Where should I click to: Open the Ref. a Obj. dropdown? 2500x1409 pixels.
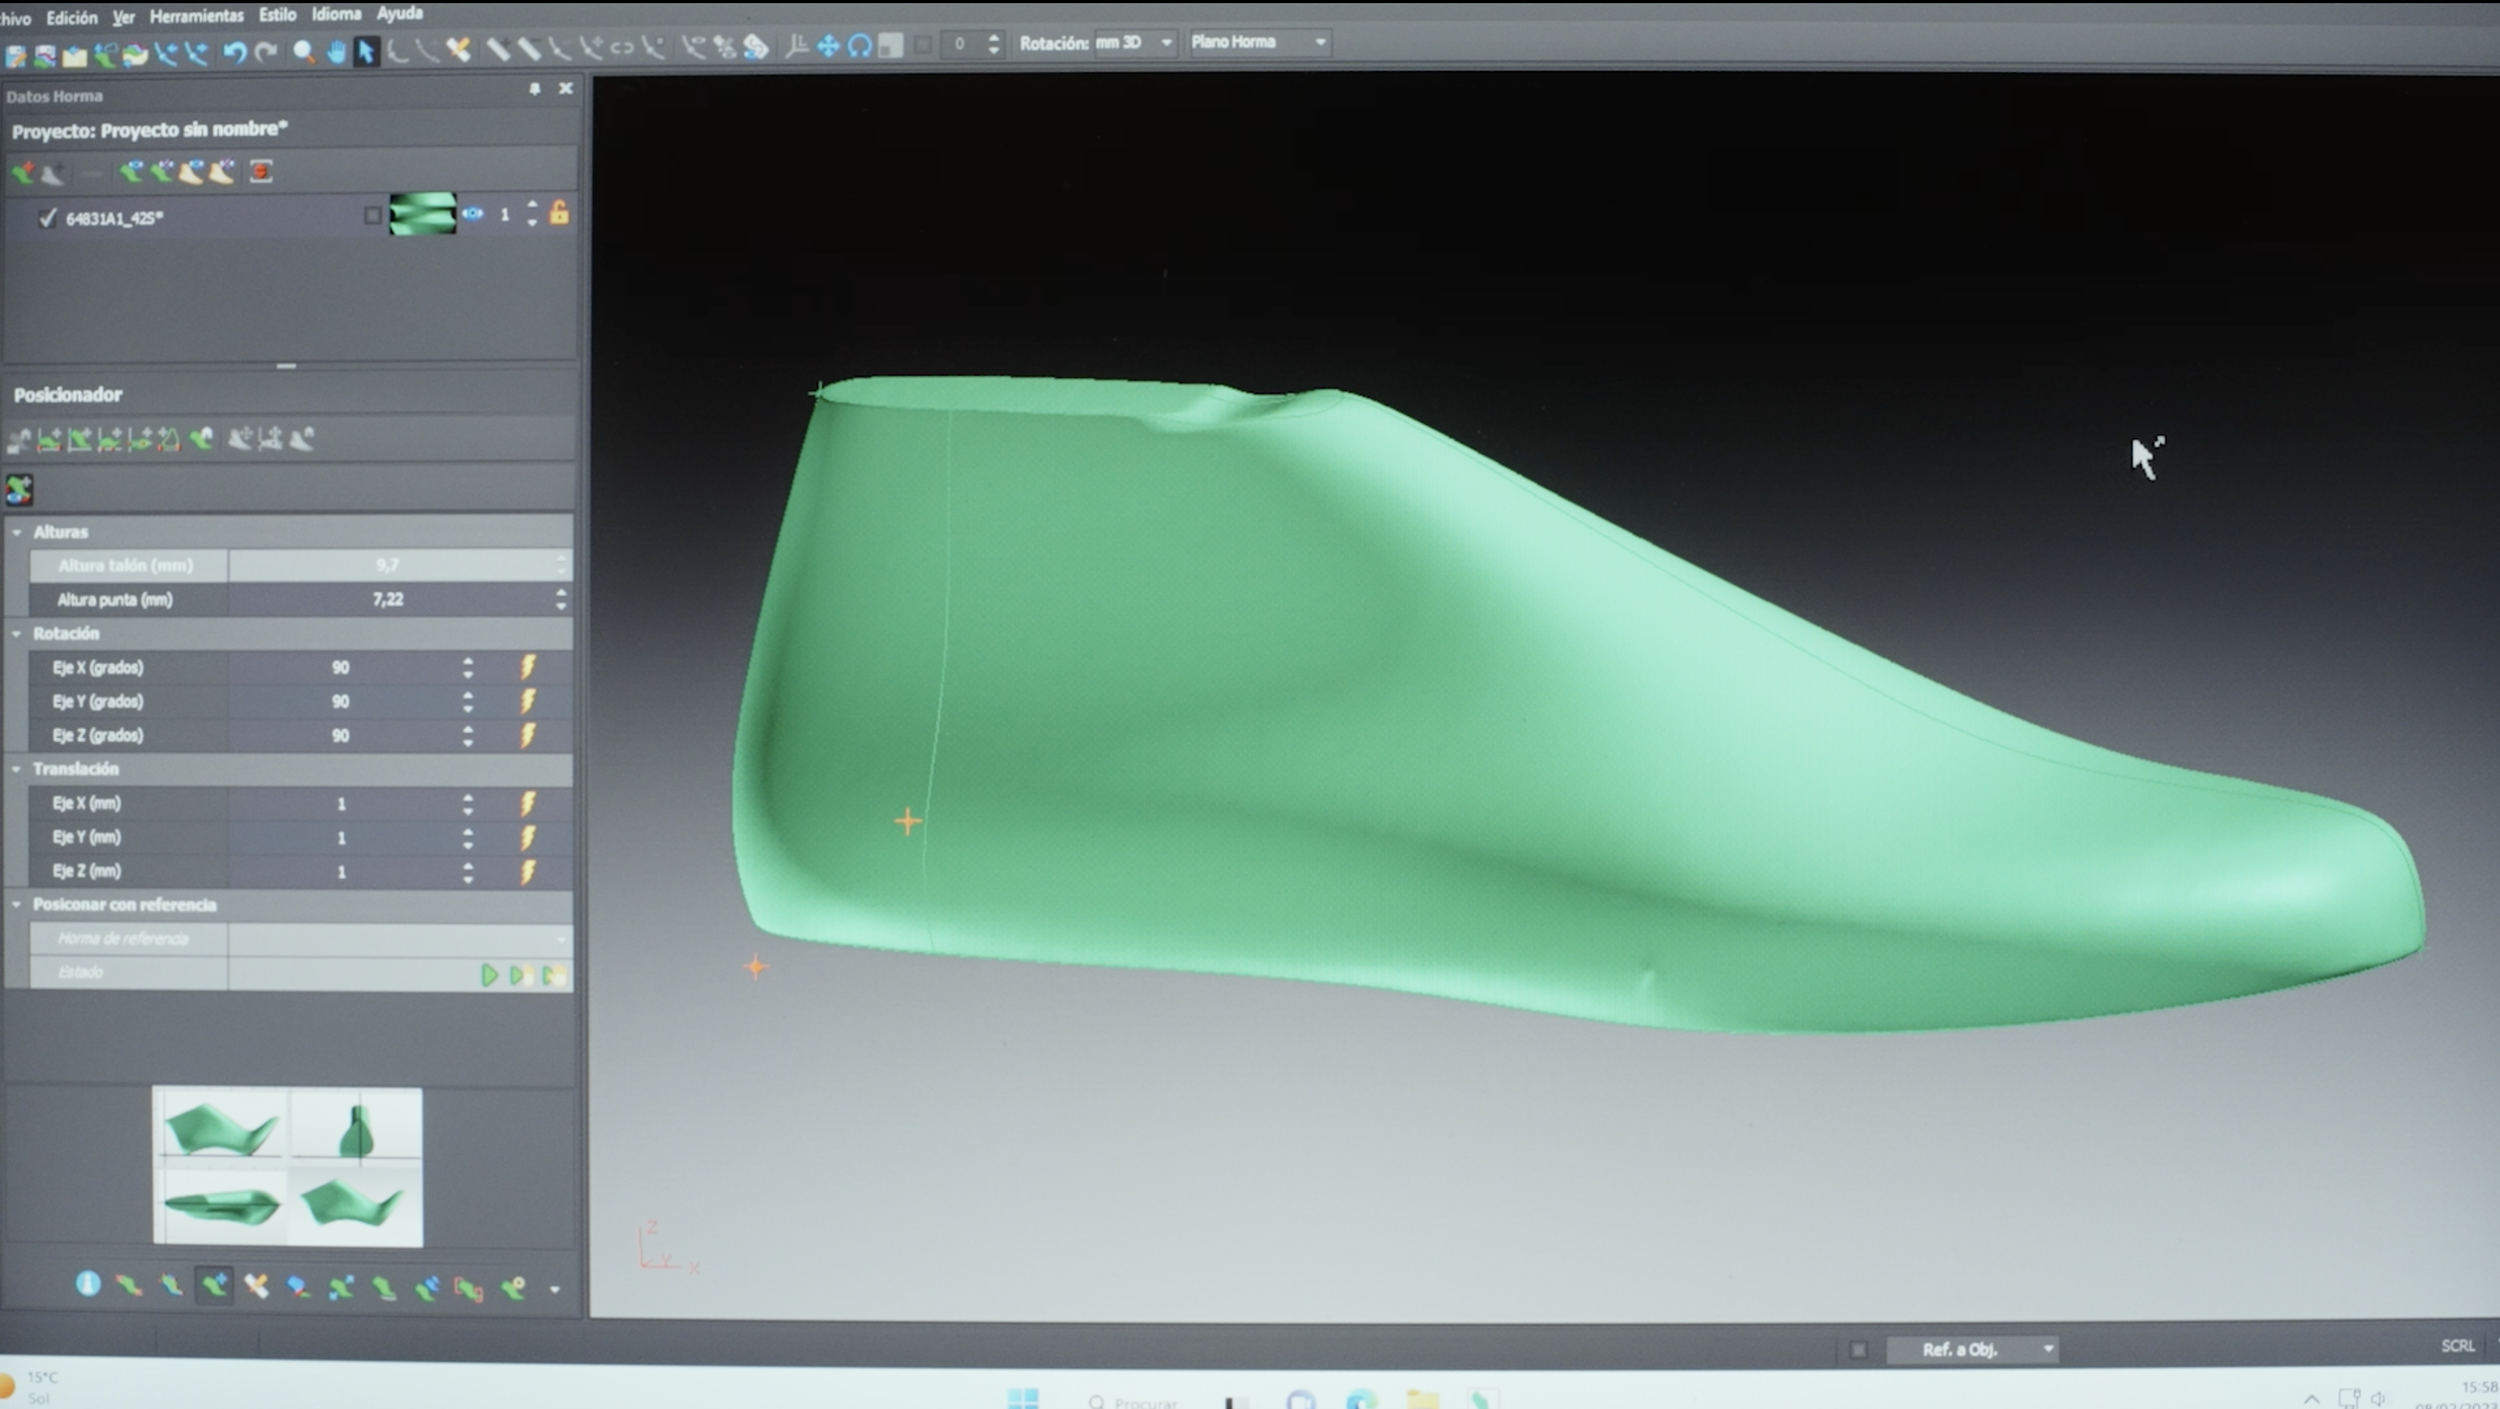pyautogui.click(x=2048, y=1349)
